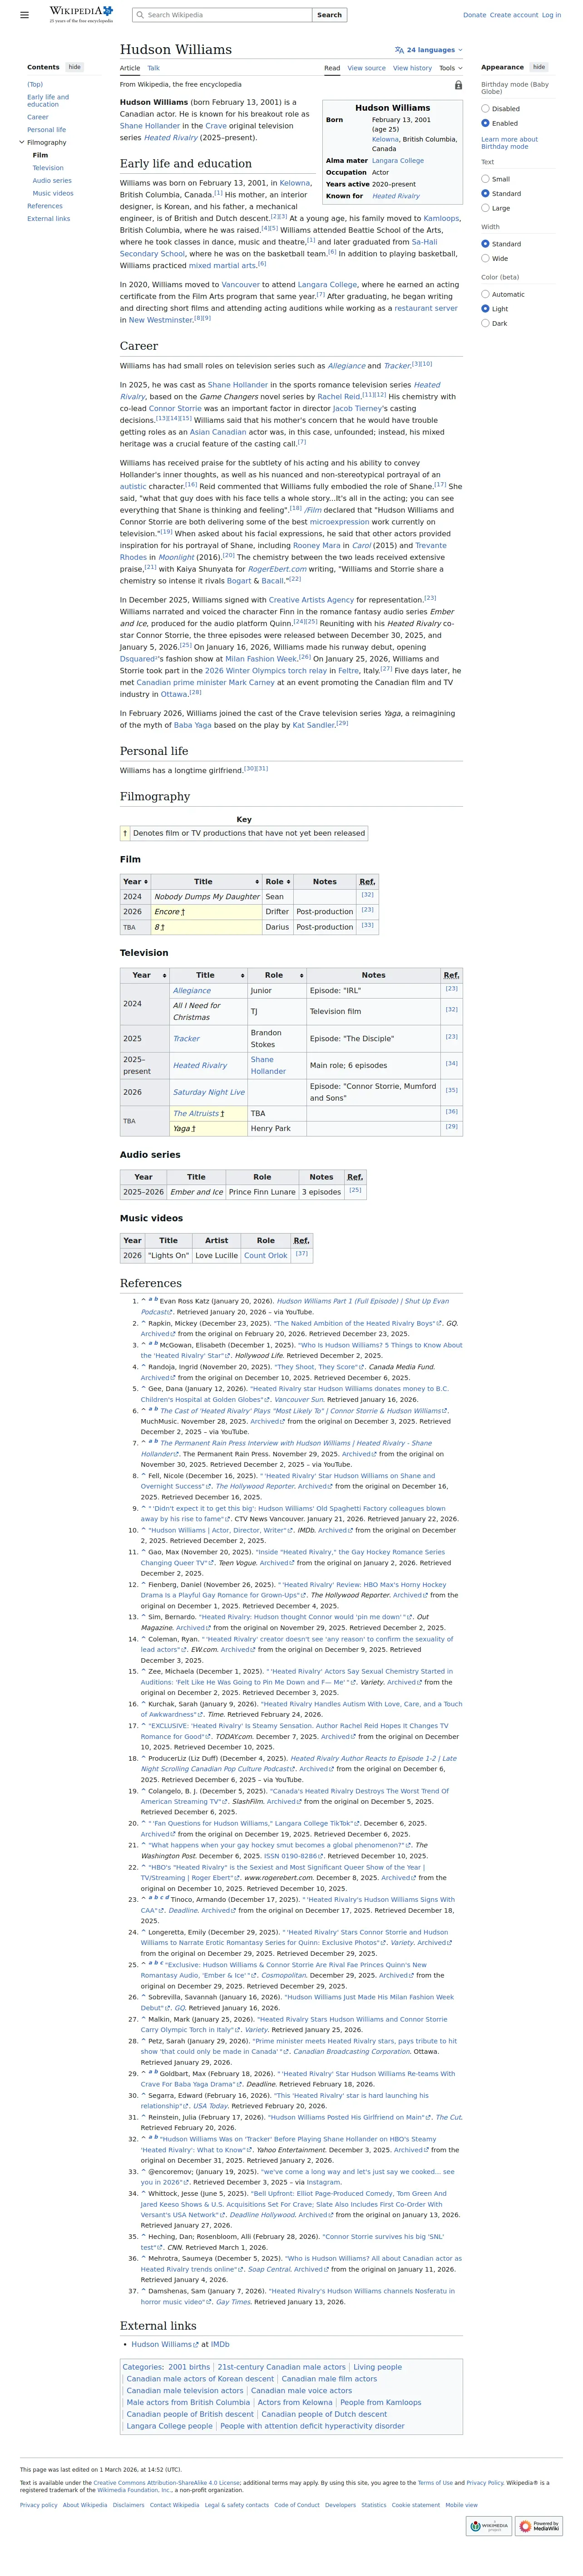
Task: Open the main menu hamburger icon
Action: pyautogui.click(x=24, y=15)
